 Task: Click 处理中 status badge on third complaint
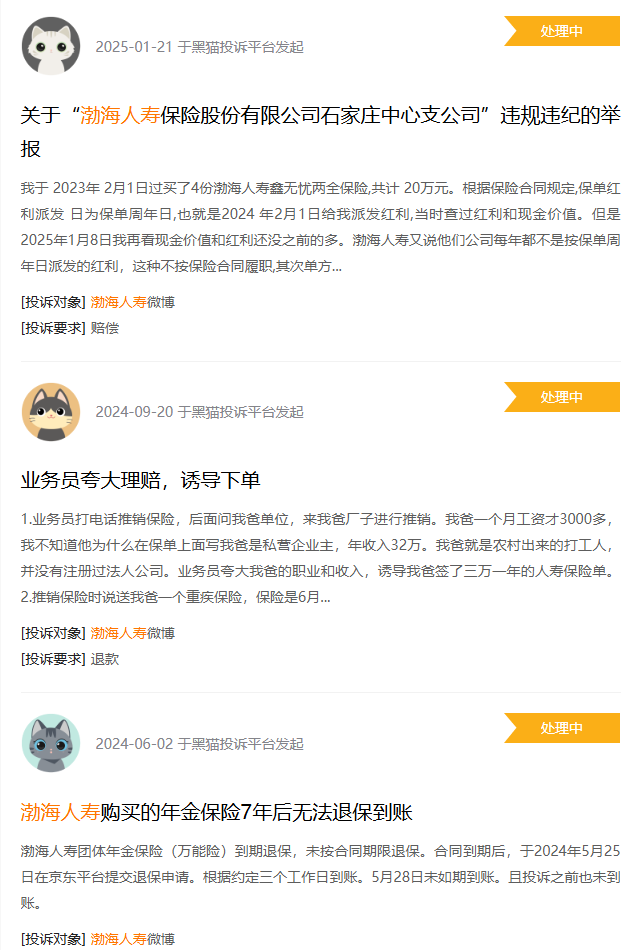[x=562, y=728]
